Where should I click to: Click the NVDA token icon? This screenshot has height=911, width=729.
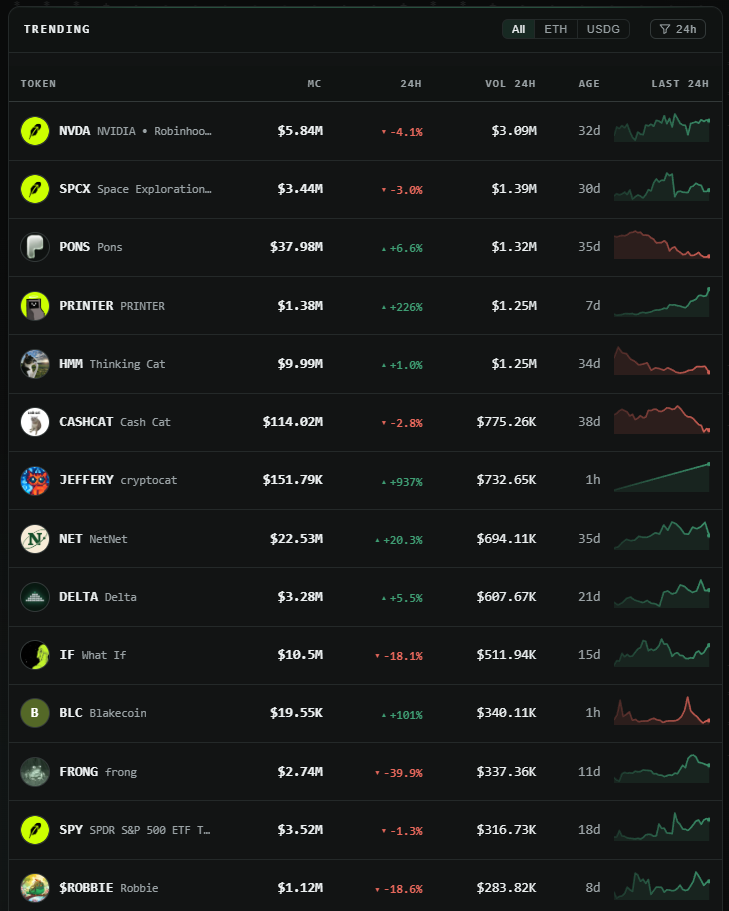point(35,131)
